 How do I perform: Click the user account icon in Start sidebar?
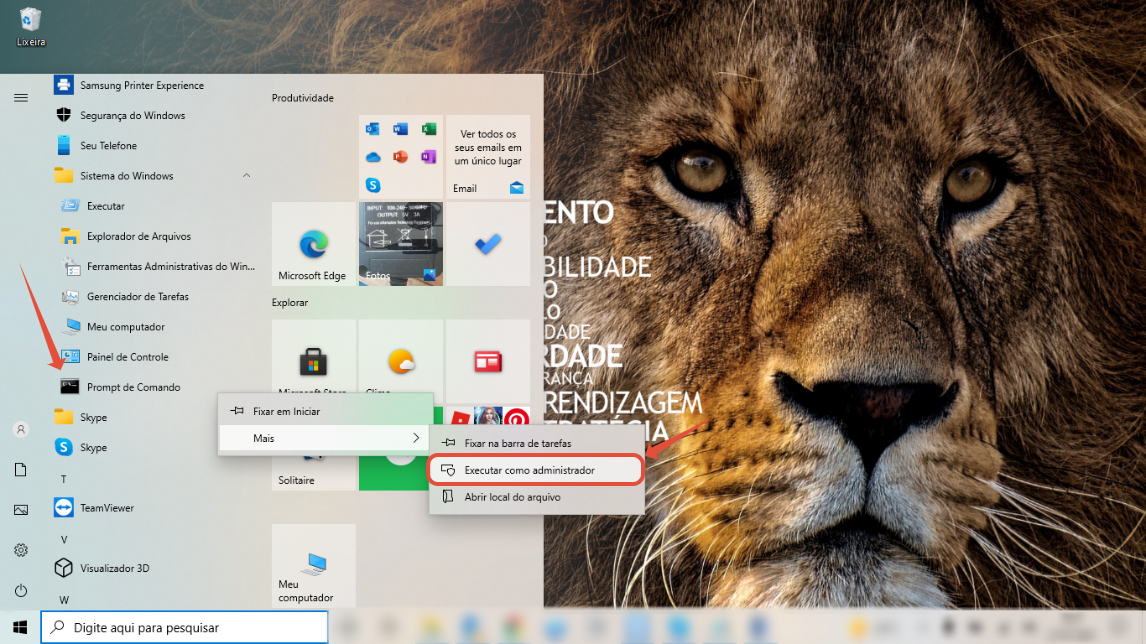click(20, 429)
